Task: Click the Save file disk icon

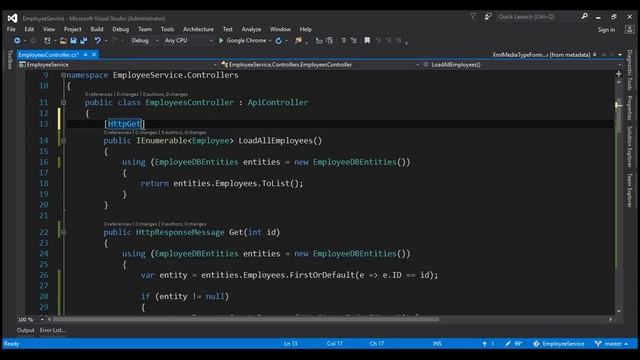Action: coord(73,41)
